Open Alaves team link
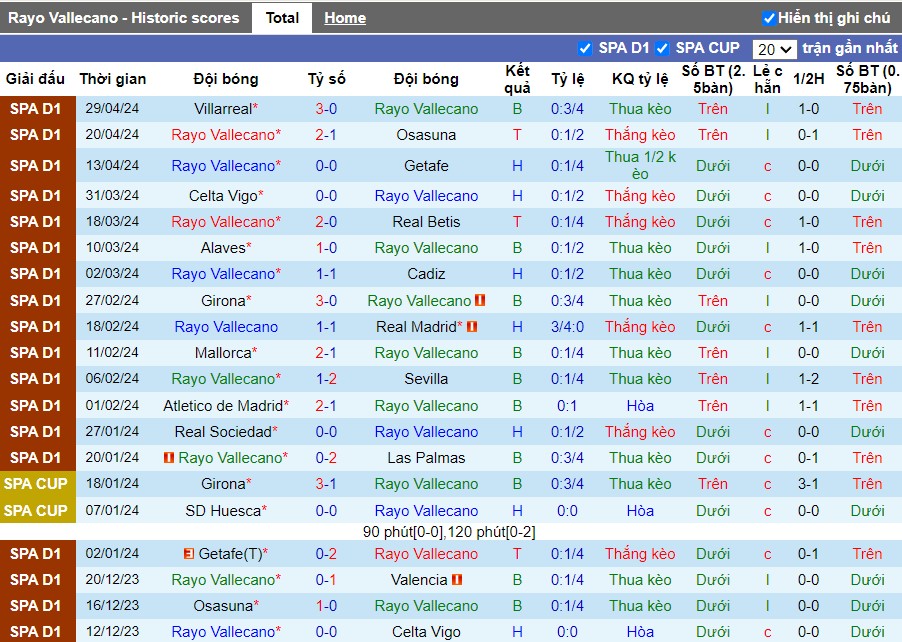Viewport: 902px width, 642px height. click(x=223, y=248)
